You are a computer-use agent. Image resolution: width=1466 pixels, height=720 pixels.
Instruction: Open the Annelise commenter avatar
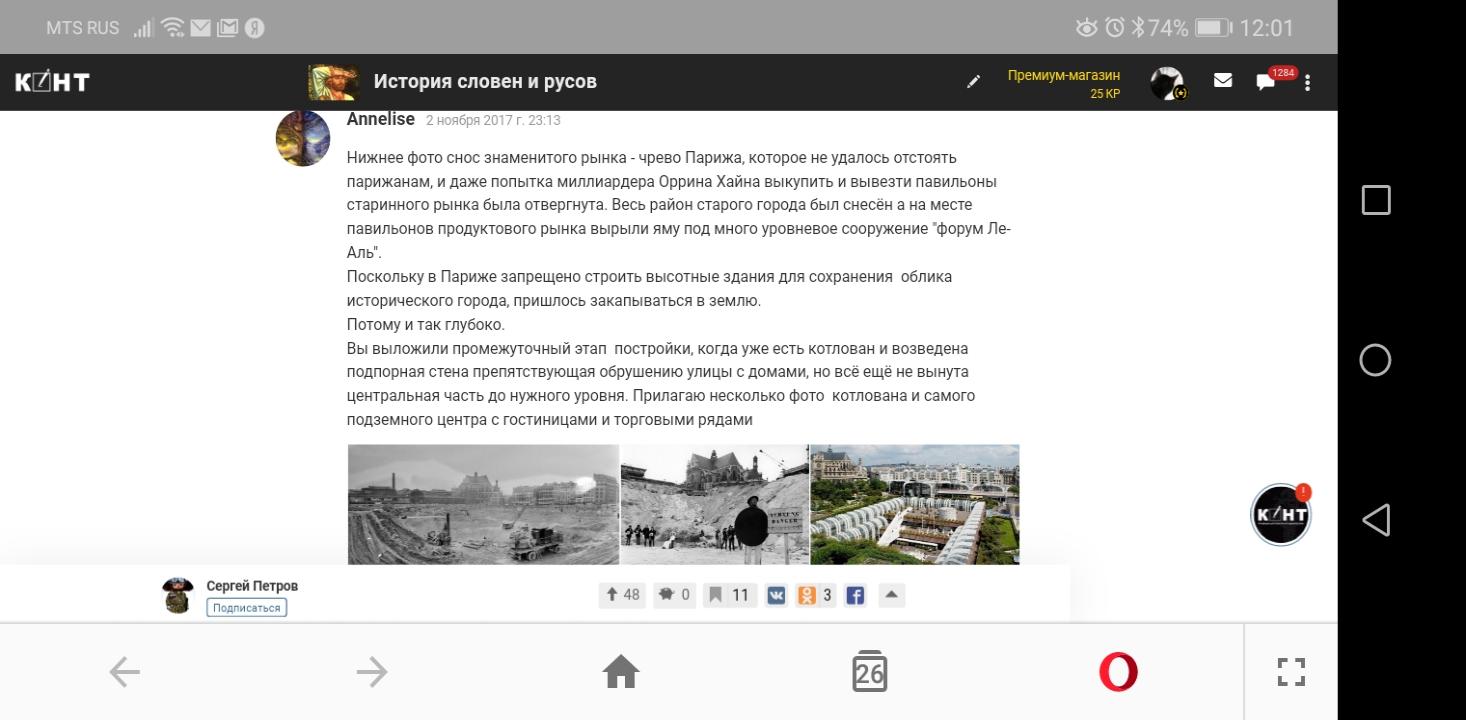(303, 138)
